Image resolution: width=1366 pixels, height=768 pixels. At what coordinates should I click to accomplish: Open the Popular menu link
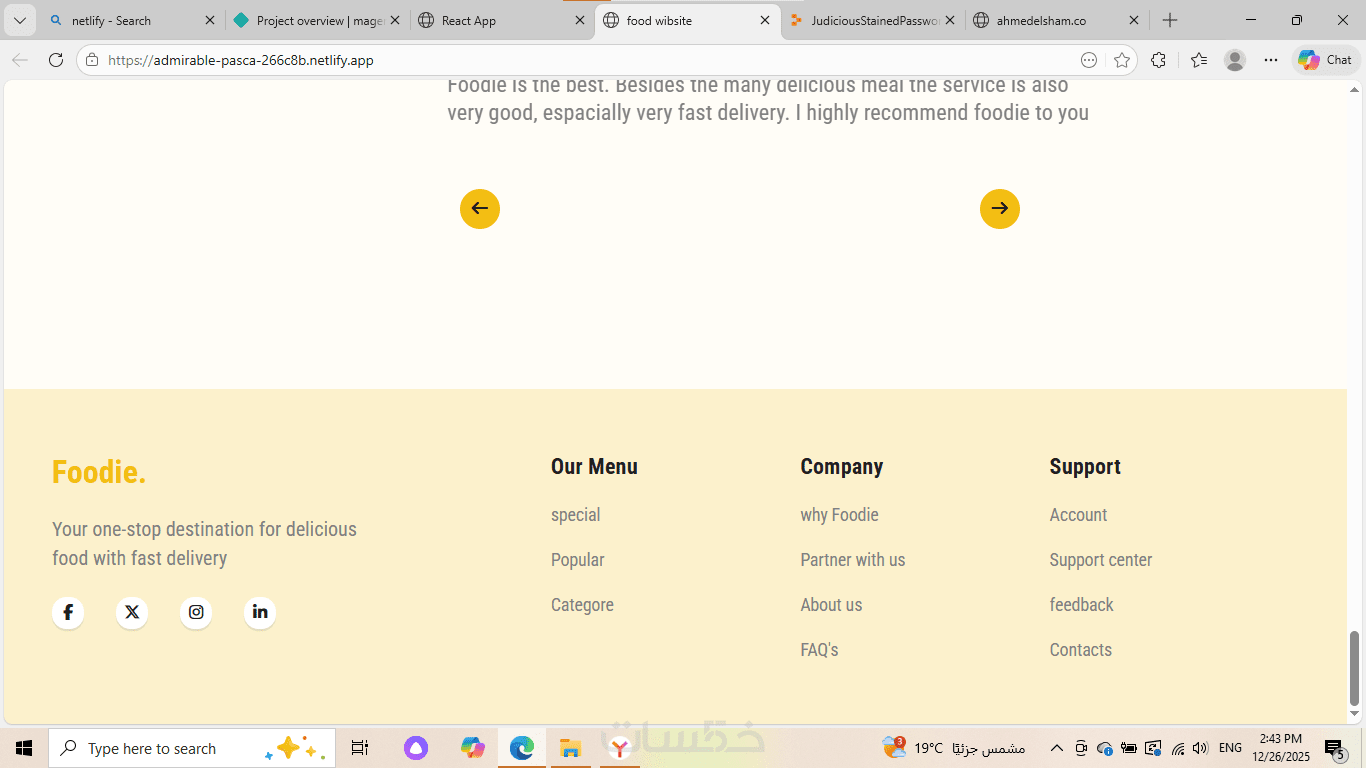[578, 560]
